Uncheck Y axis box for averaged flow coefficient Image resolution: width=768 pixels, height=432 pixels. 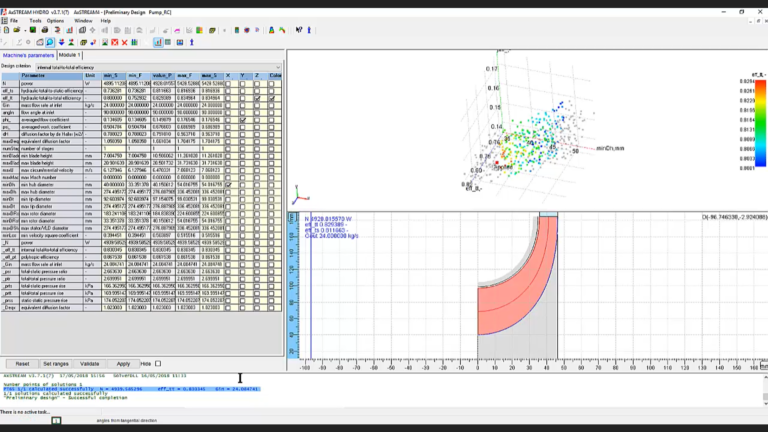pyautogui.click(x=242, y=120)
